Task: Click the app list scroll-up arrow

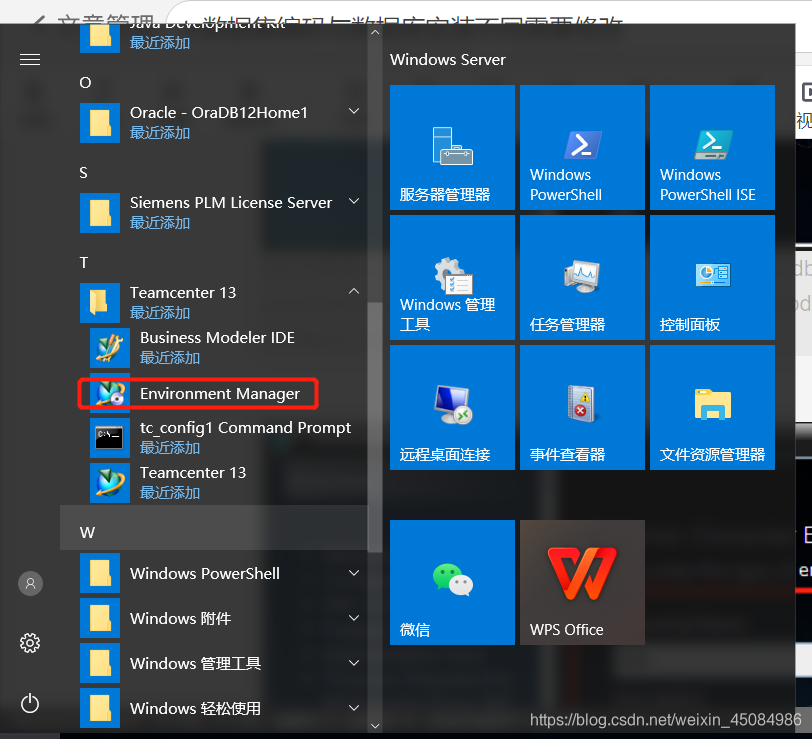Action: tap(375, 32)
